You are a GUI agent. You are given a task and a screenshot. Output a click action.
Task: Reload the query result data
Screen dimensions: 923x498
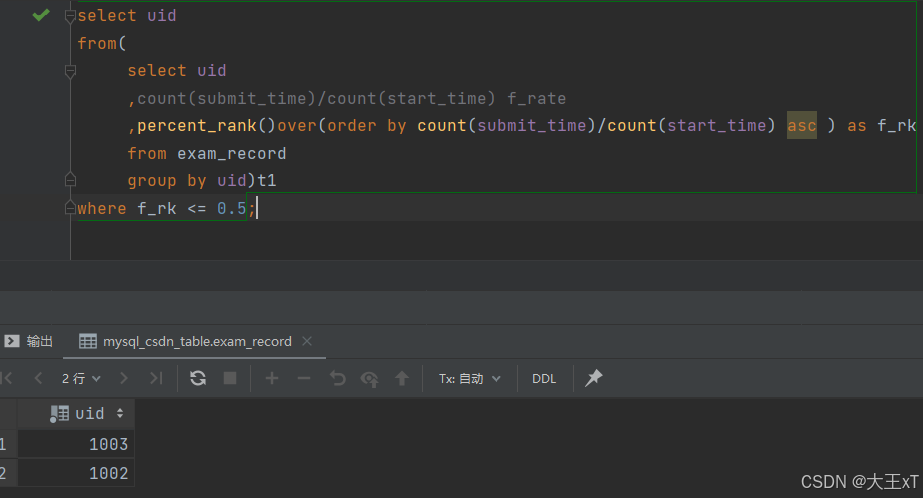[x=198, y=378]
